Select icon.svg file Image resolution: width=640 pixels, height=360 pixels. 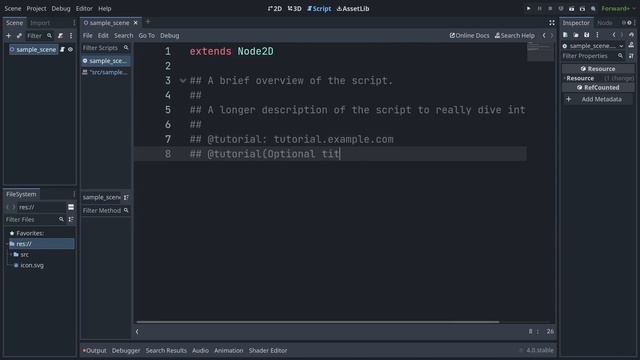pos(32,265)
